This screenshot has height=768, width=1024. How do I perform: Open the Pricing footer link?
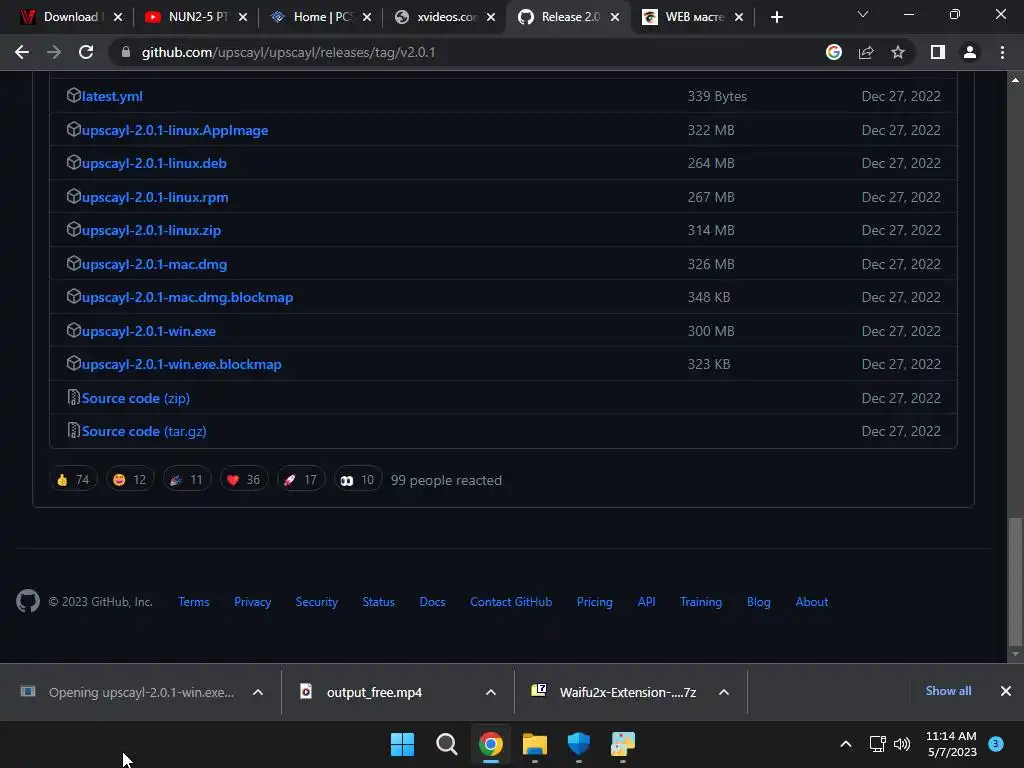pyautogui.click(x=594, y=601)
